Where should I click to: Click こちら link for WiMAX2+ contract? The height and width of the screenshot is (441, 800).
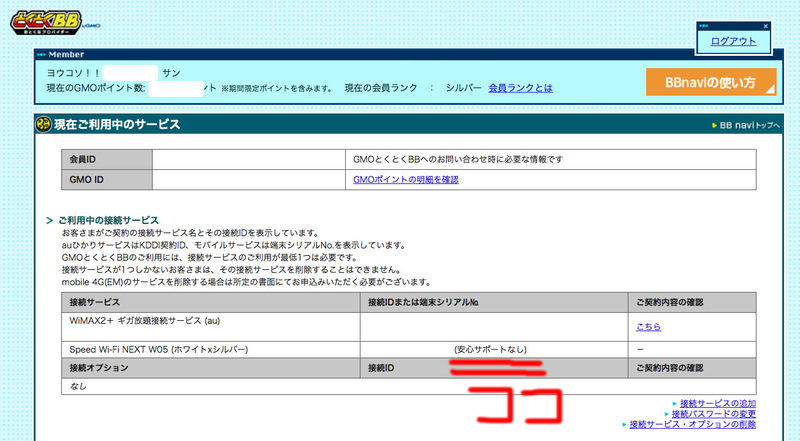coord(648,327)
